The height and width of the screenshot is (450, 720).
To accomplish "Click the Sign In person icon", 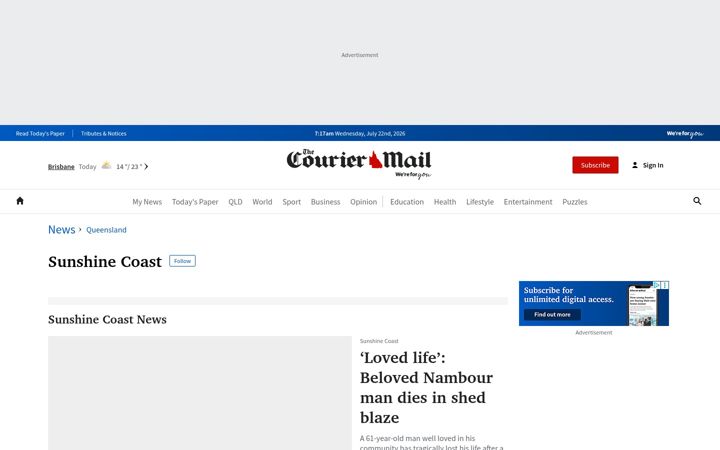I will [x=635, y=165].
